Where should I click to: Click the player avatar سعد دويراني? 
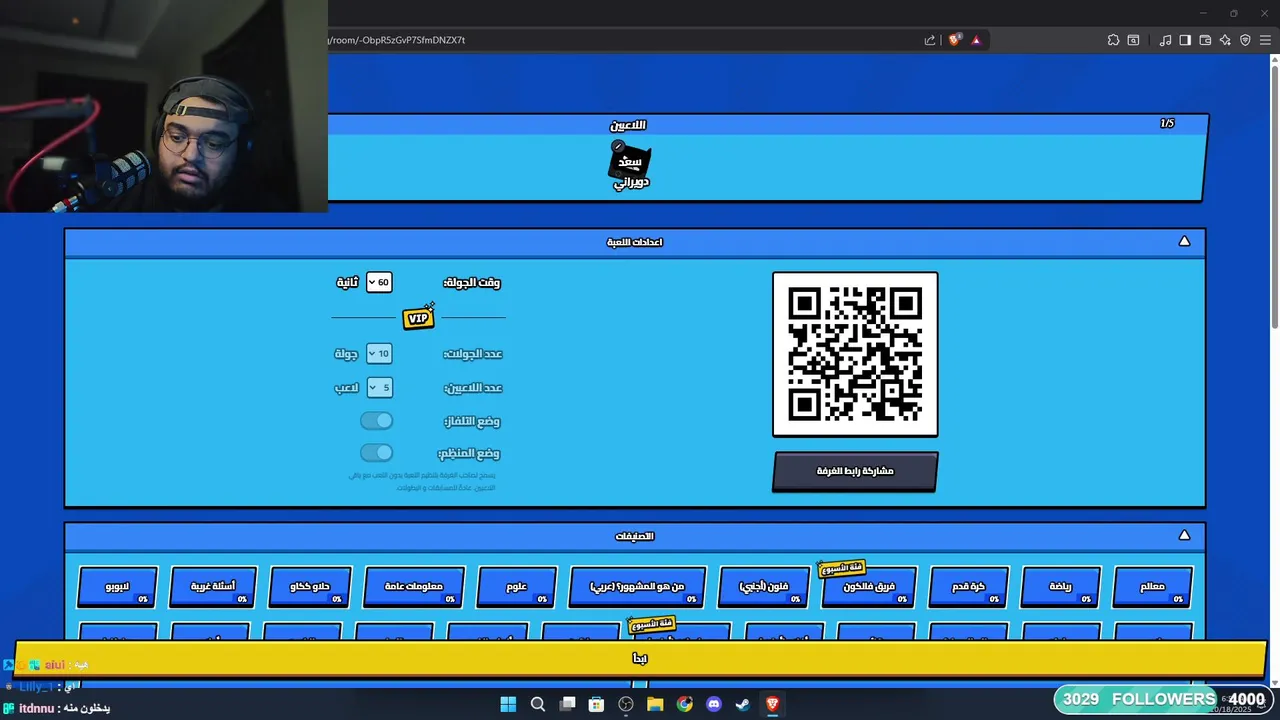pos(630,165)
